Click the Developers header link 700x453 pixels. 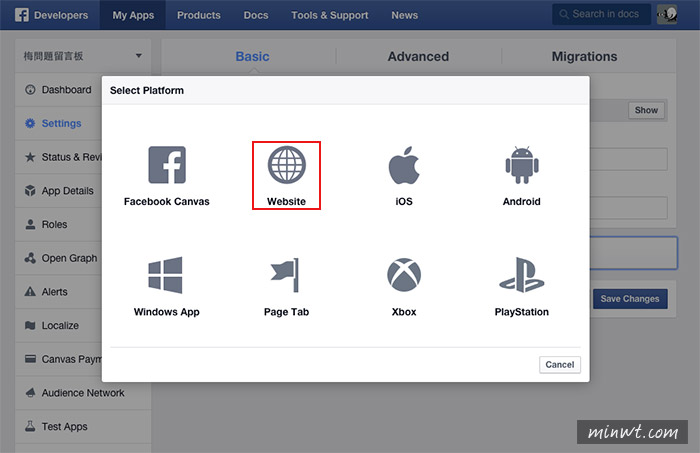[x=61, y=15]
